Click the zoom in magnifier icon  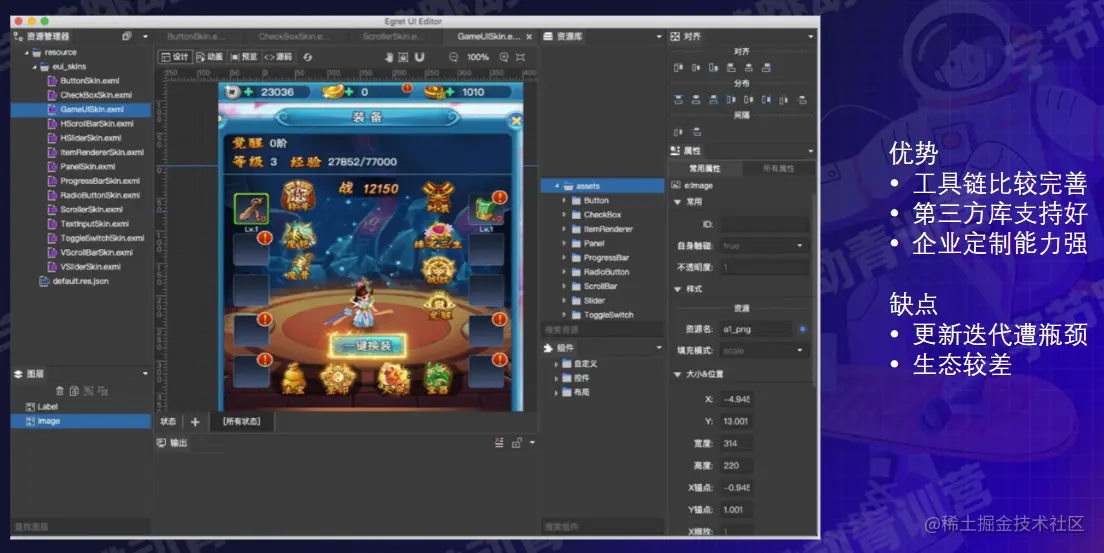504,57
